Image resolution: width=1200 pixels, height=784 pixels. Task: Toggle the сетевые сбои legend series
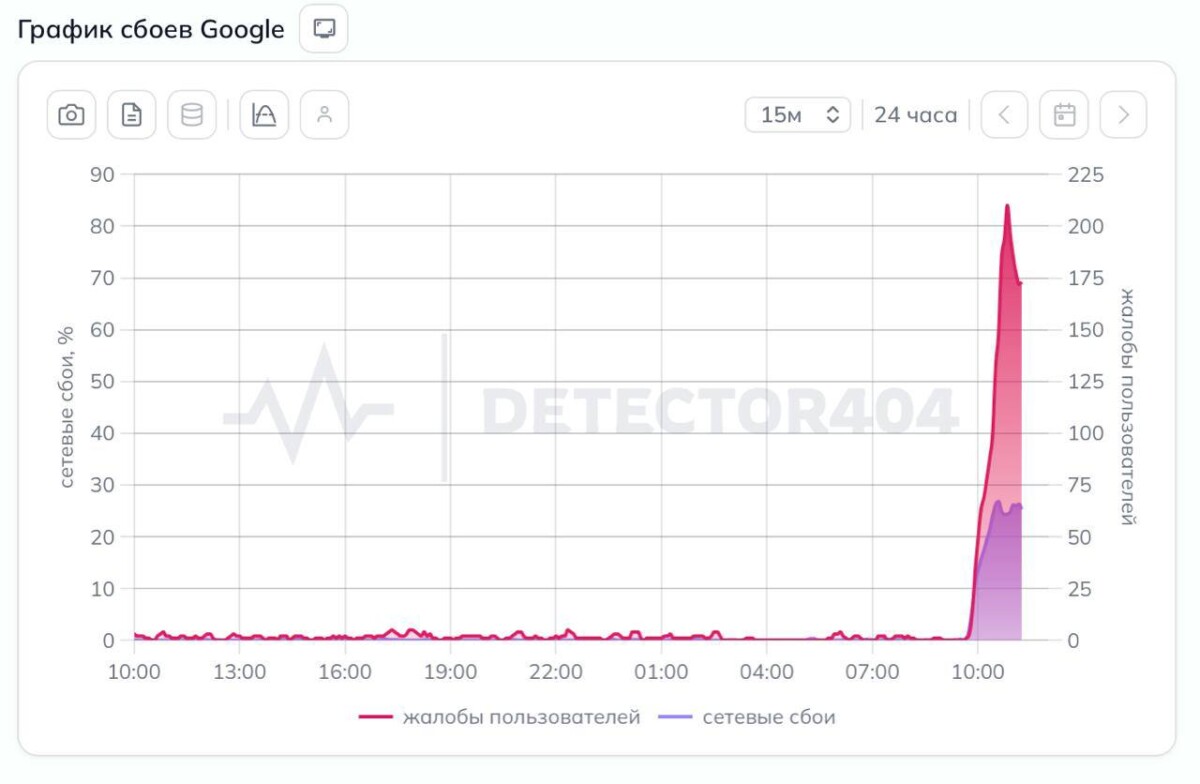(x=746, y=717)
